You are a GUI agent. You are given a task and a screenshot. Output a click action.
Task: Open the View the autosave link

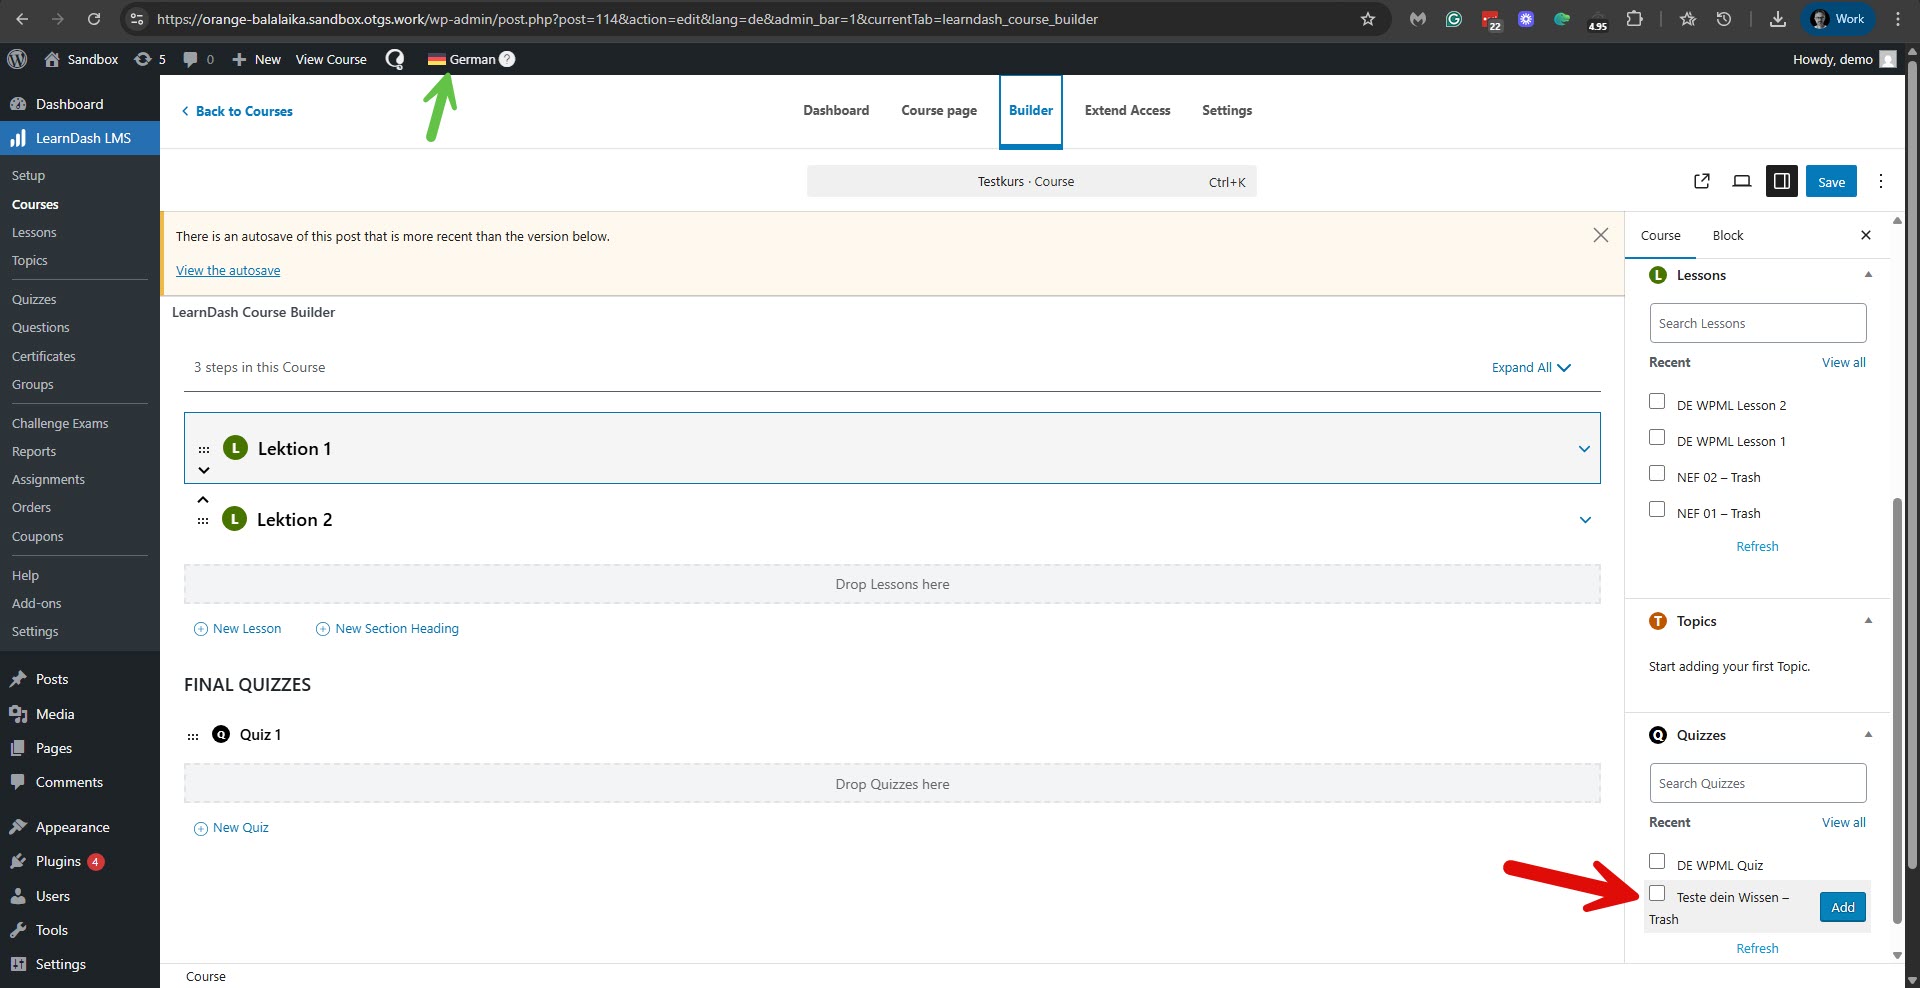(x=228, y=271)
